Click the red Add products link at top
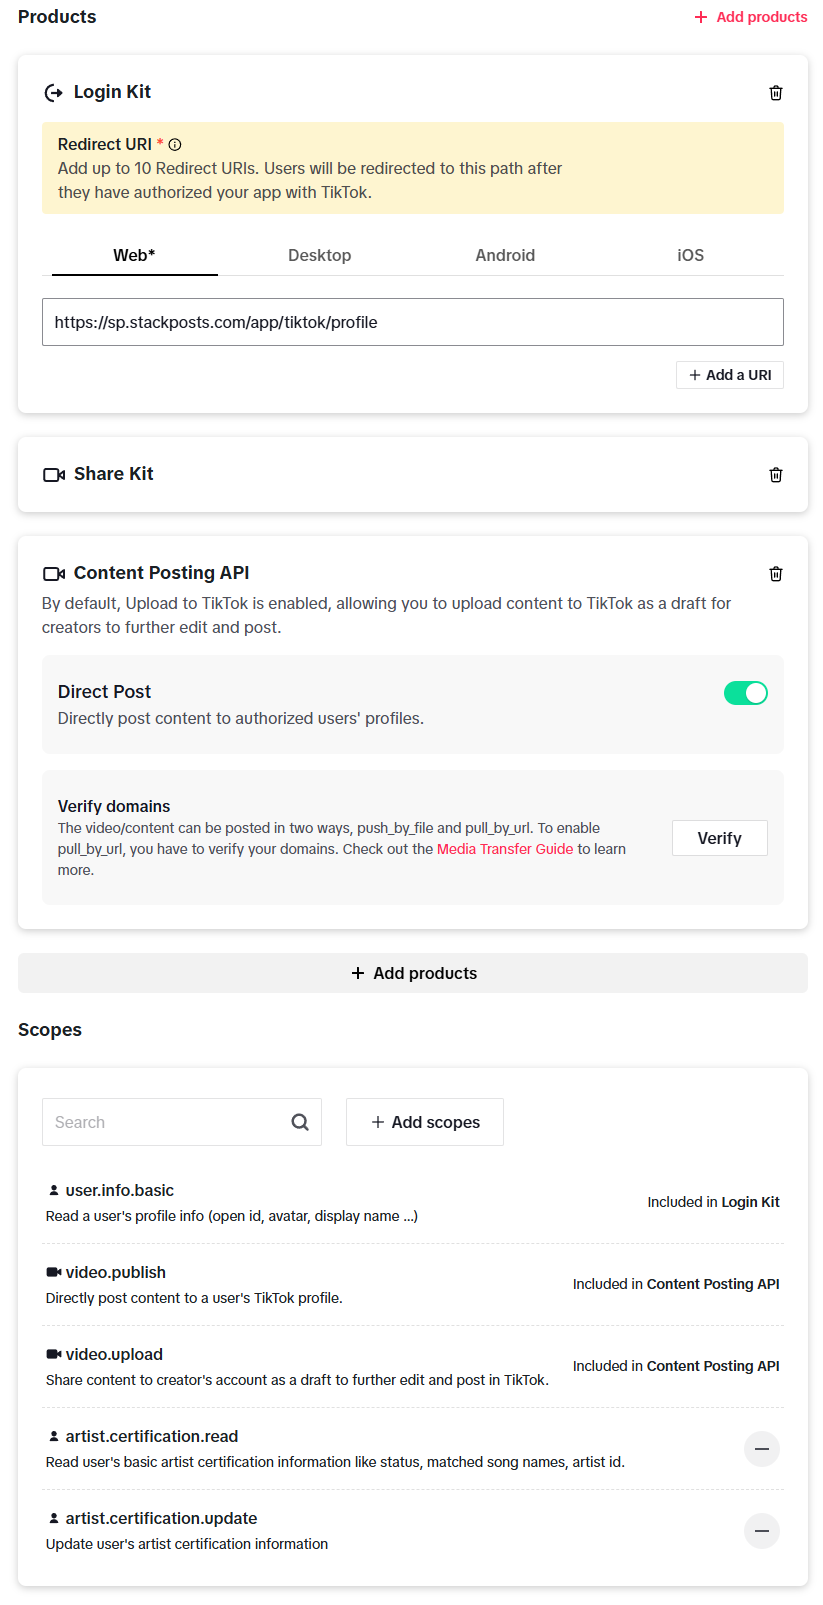The image size is (823, 1605). (x=751, y=17)
